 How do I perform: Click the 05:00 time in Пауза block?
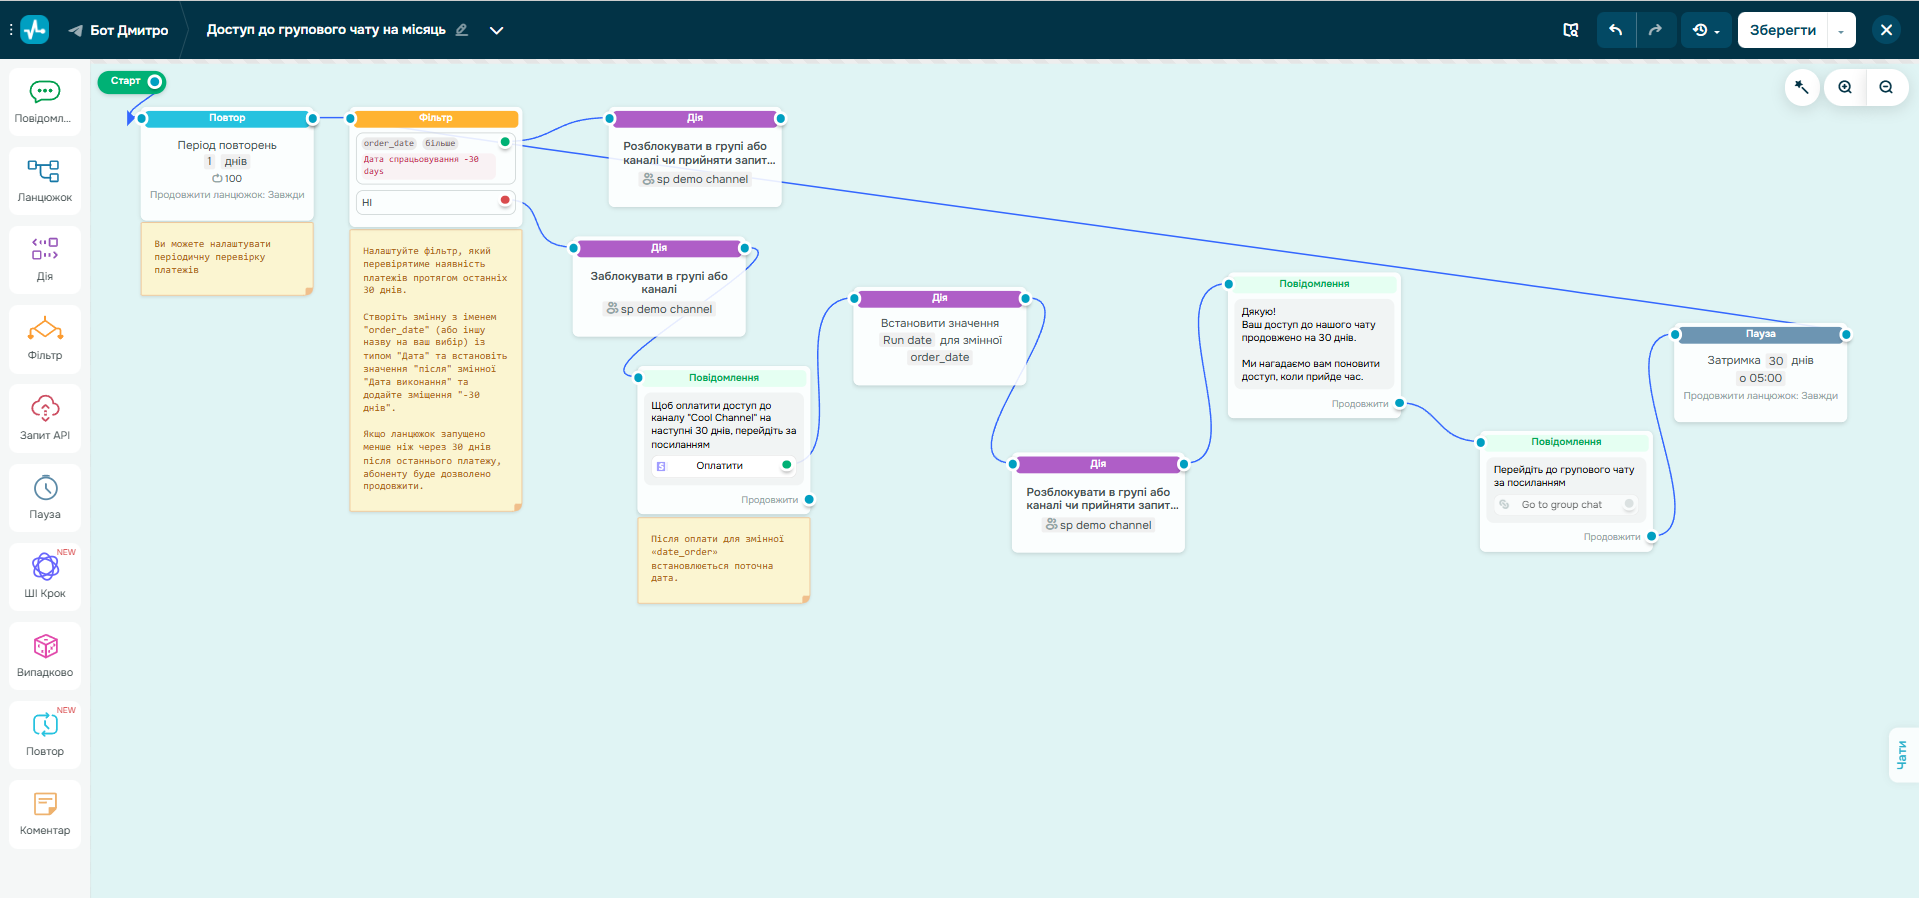pyautogui.click(x=1760, y=378)
